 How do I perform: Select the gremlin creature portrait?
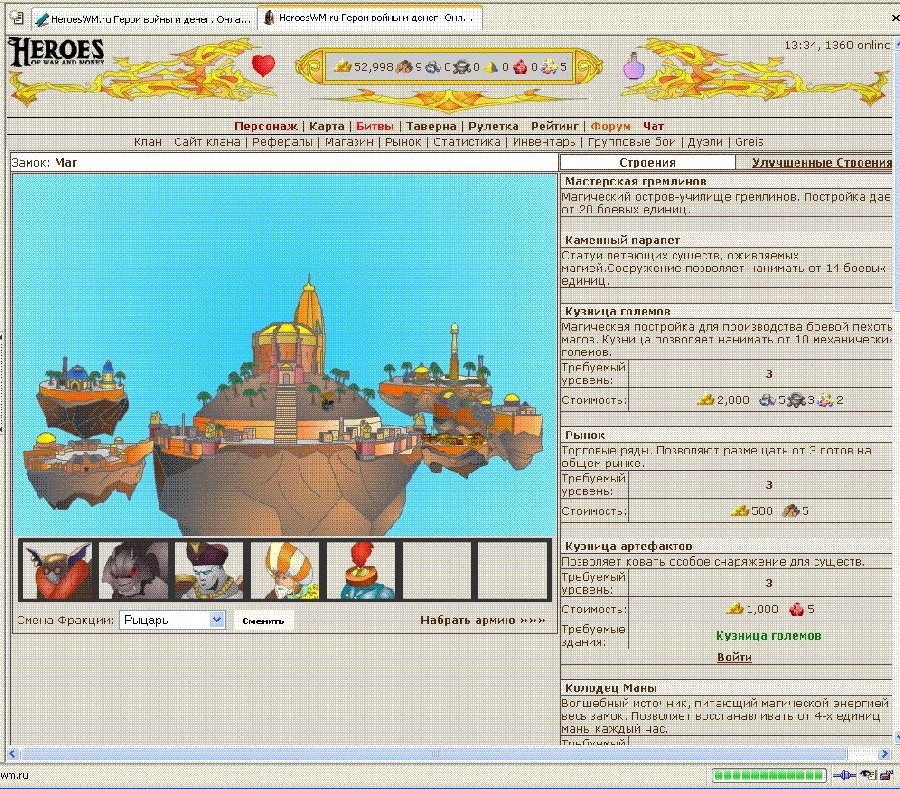56,571
